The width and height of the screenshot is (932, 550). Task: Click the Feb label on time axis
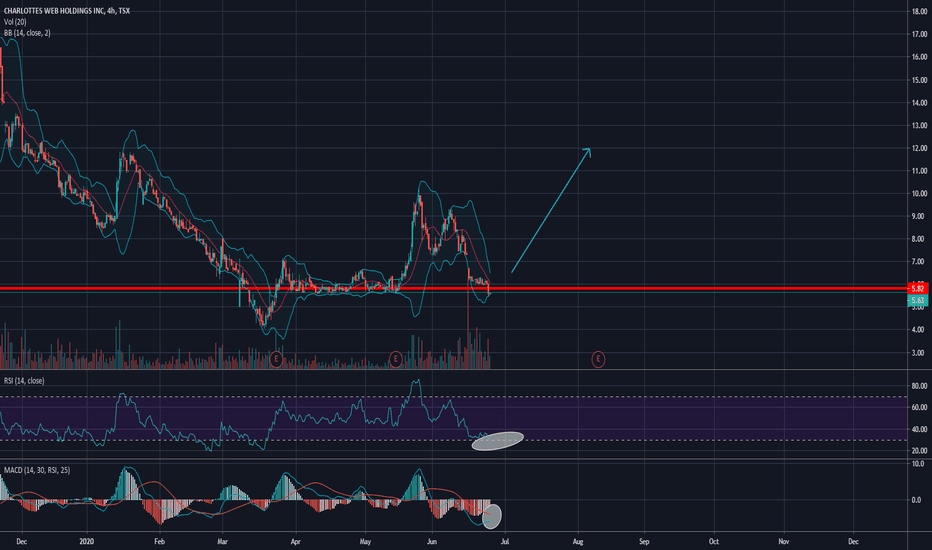[x=159, y=542]
